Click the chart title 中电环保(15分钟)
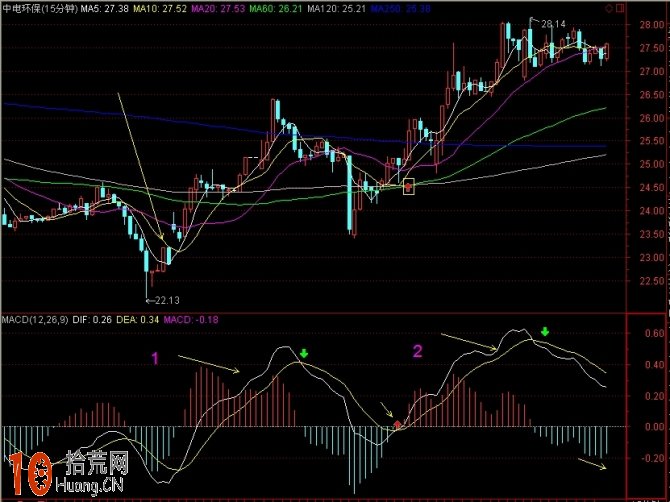This screenshot has height=502, width=670. tap(40, 9)
